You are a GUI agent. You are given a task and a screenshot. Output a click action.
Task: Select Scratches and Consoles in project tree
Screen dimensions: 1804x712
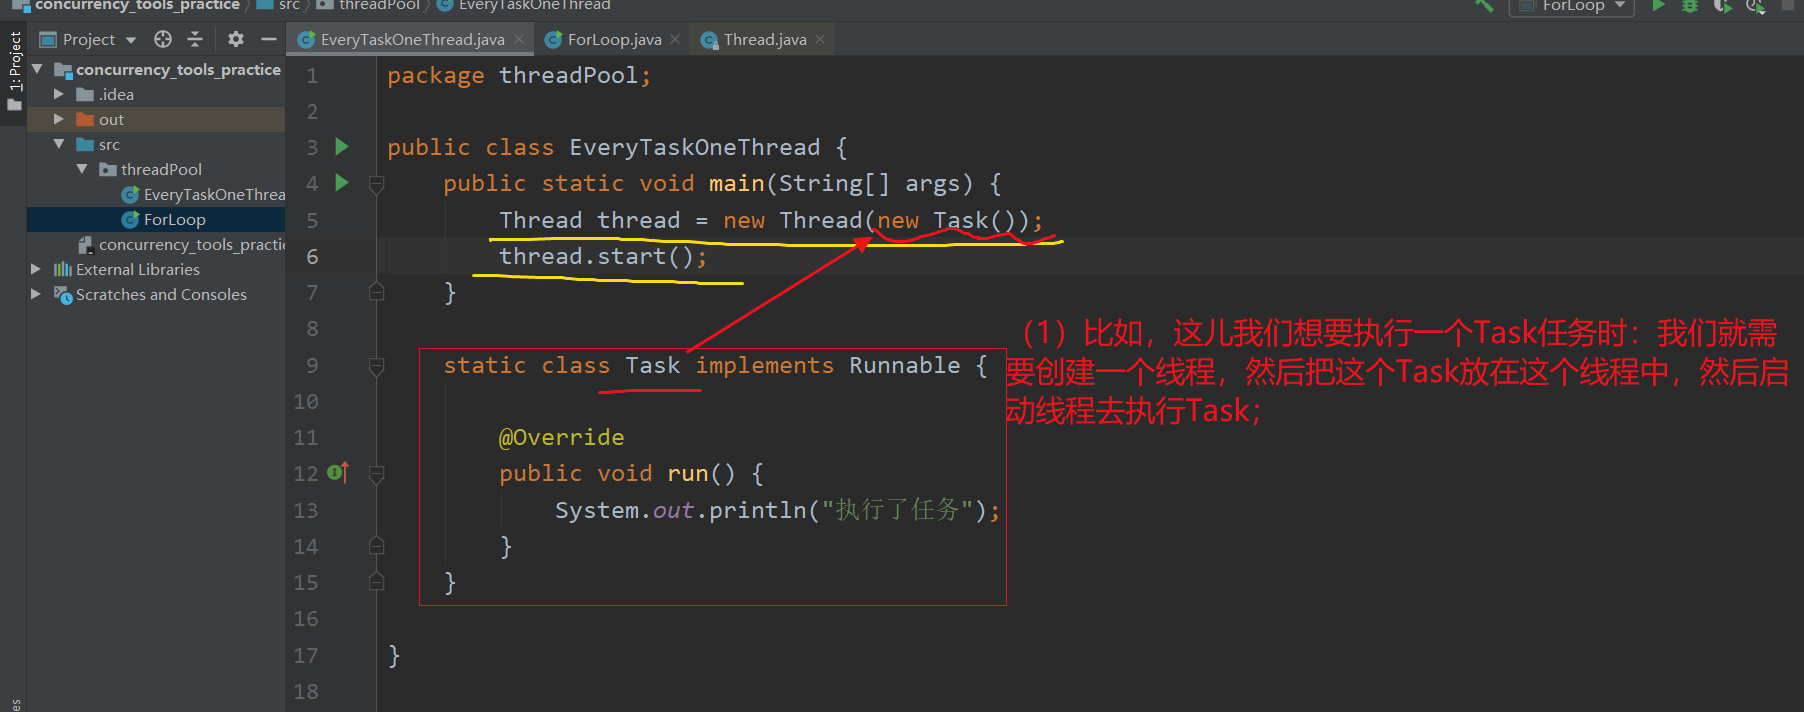161,294
